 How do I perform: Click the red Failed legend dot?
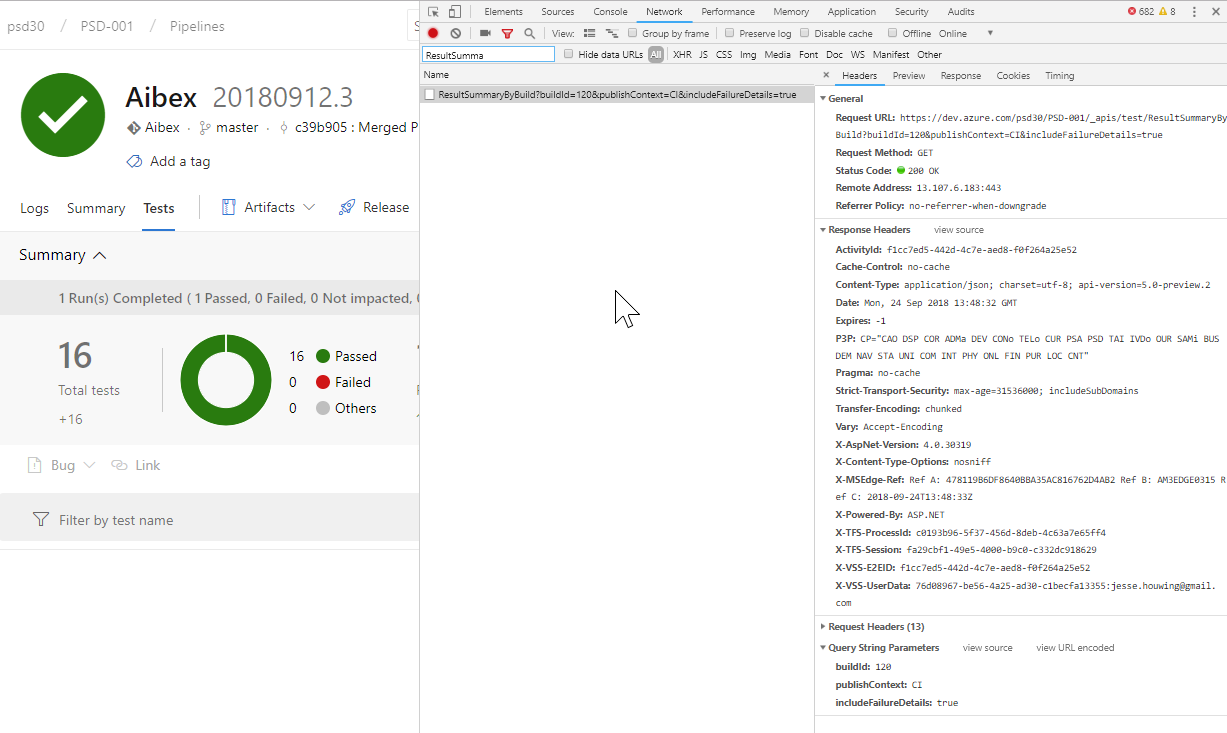click(x=323, y=382)
